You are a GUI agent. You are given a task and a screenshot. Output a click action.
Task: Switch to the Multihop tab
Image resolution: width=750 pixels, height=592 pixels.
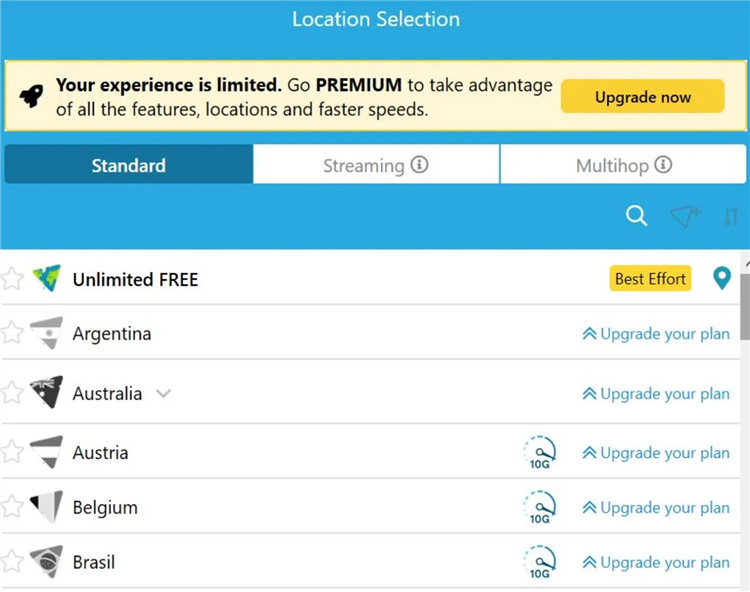coord(623,164)
